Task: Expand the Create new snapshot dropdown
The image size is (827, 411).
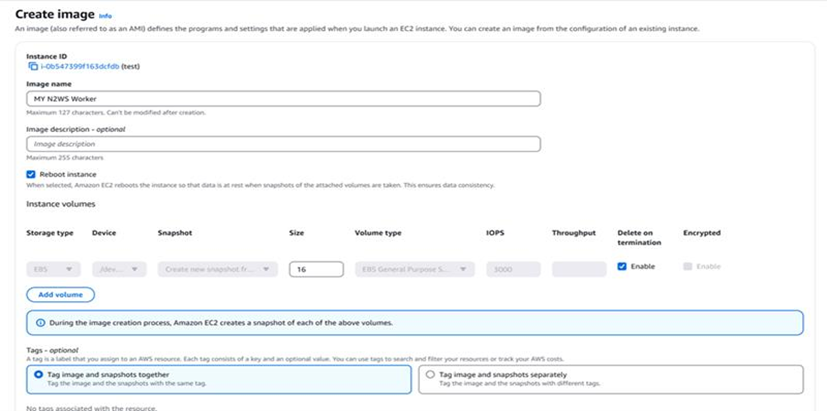Action: (x=218, y=269)
